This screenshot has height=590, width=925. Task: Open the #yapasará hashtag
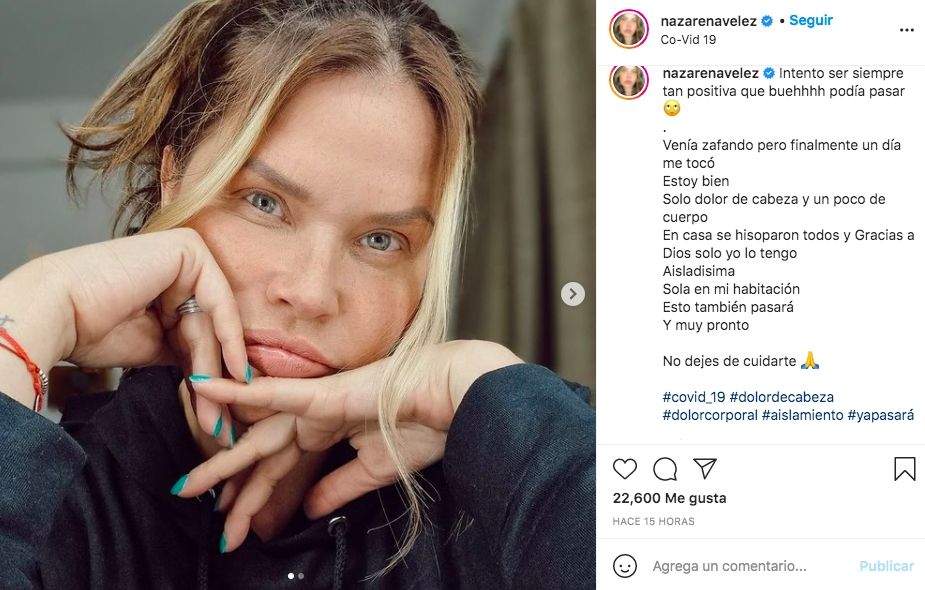(880, 415)
